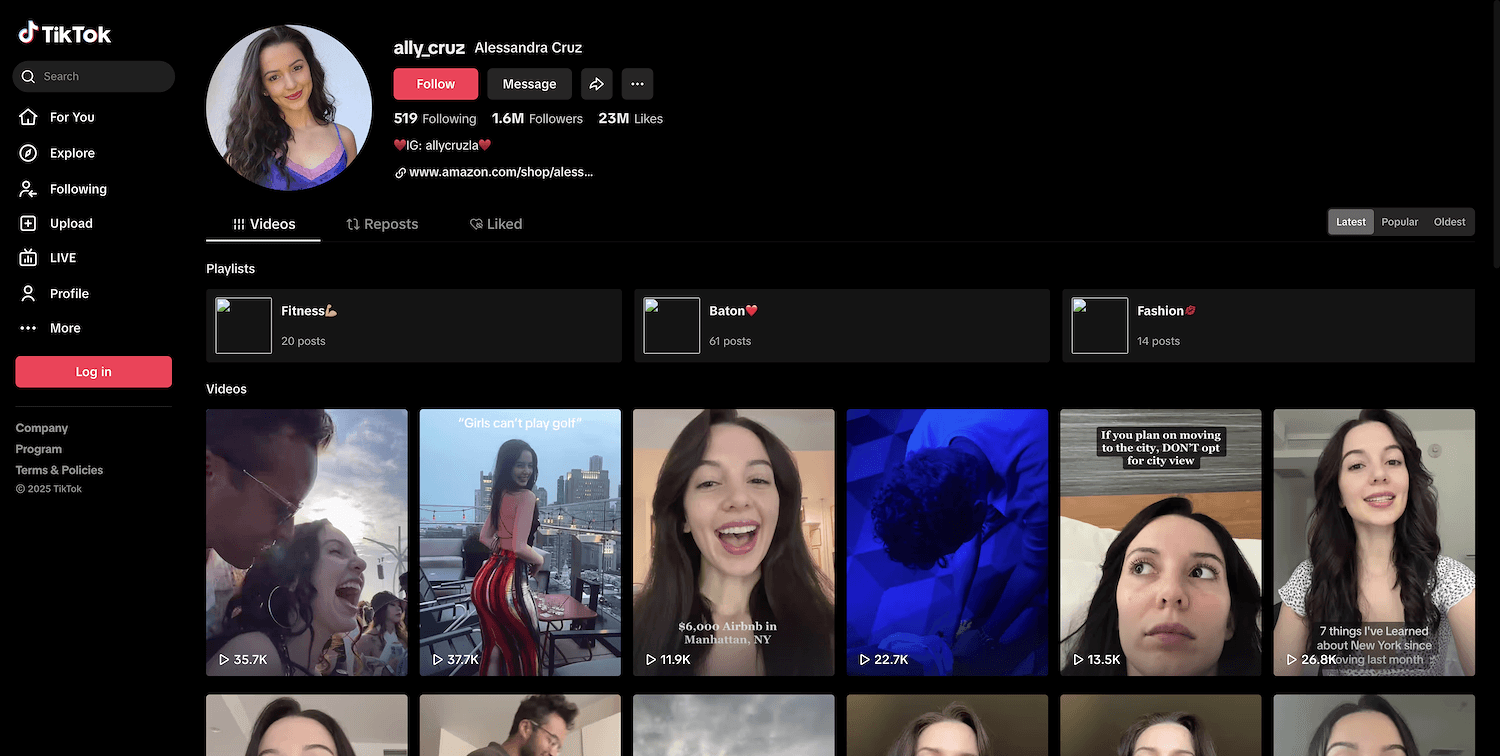The height and width of the screenshot is (756, 1500).
Task: Open the Amazon shop link in bio
Action: tap(500, 172)
